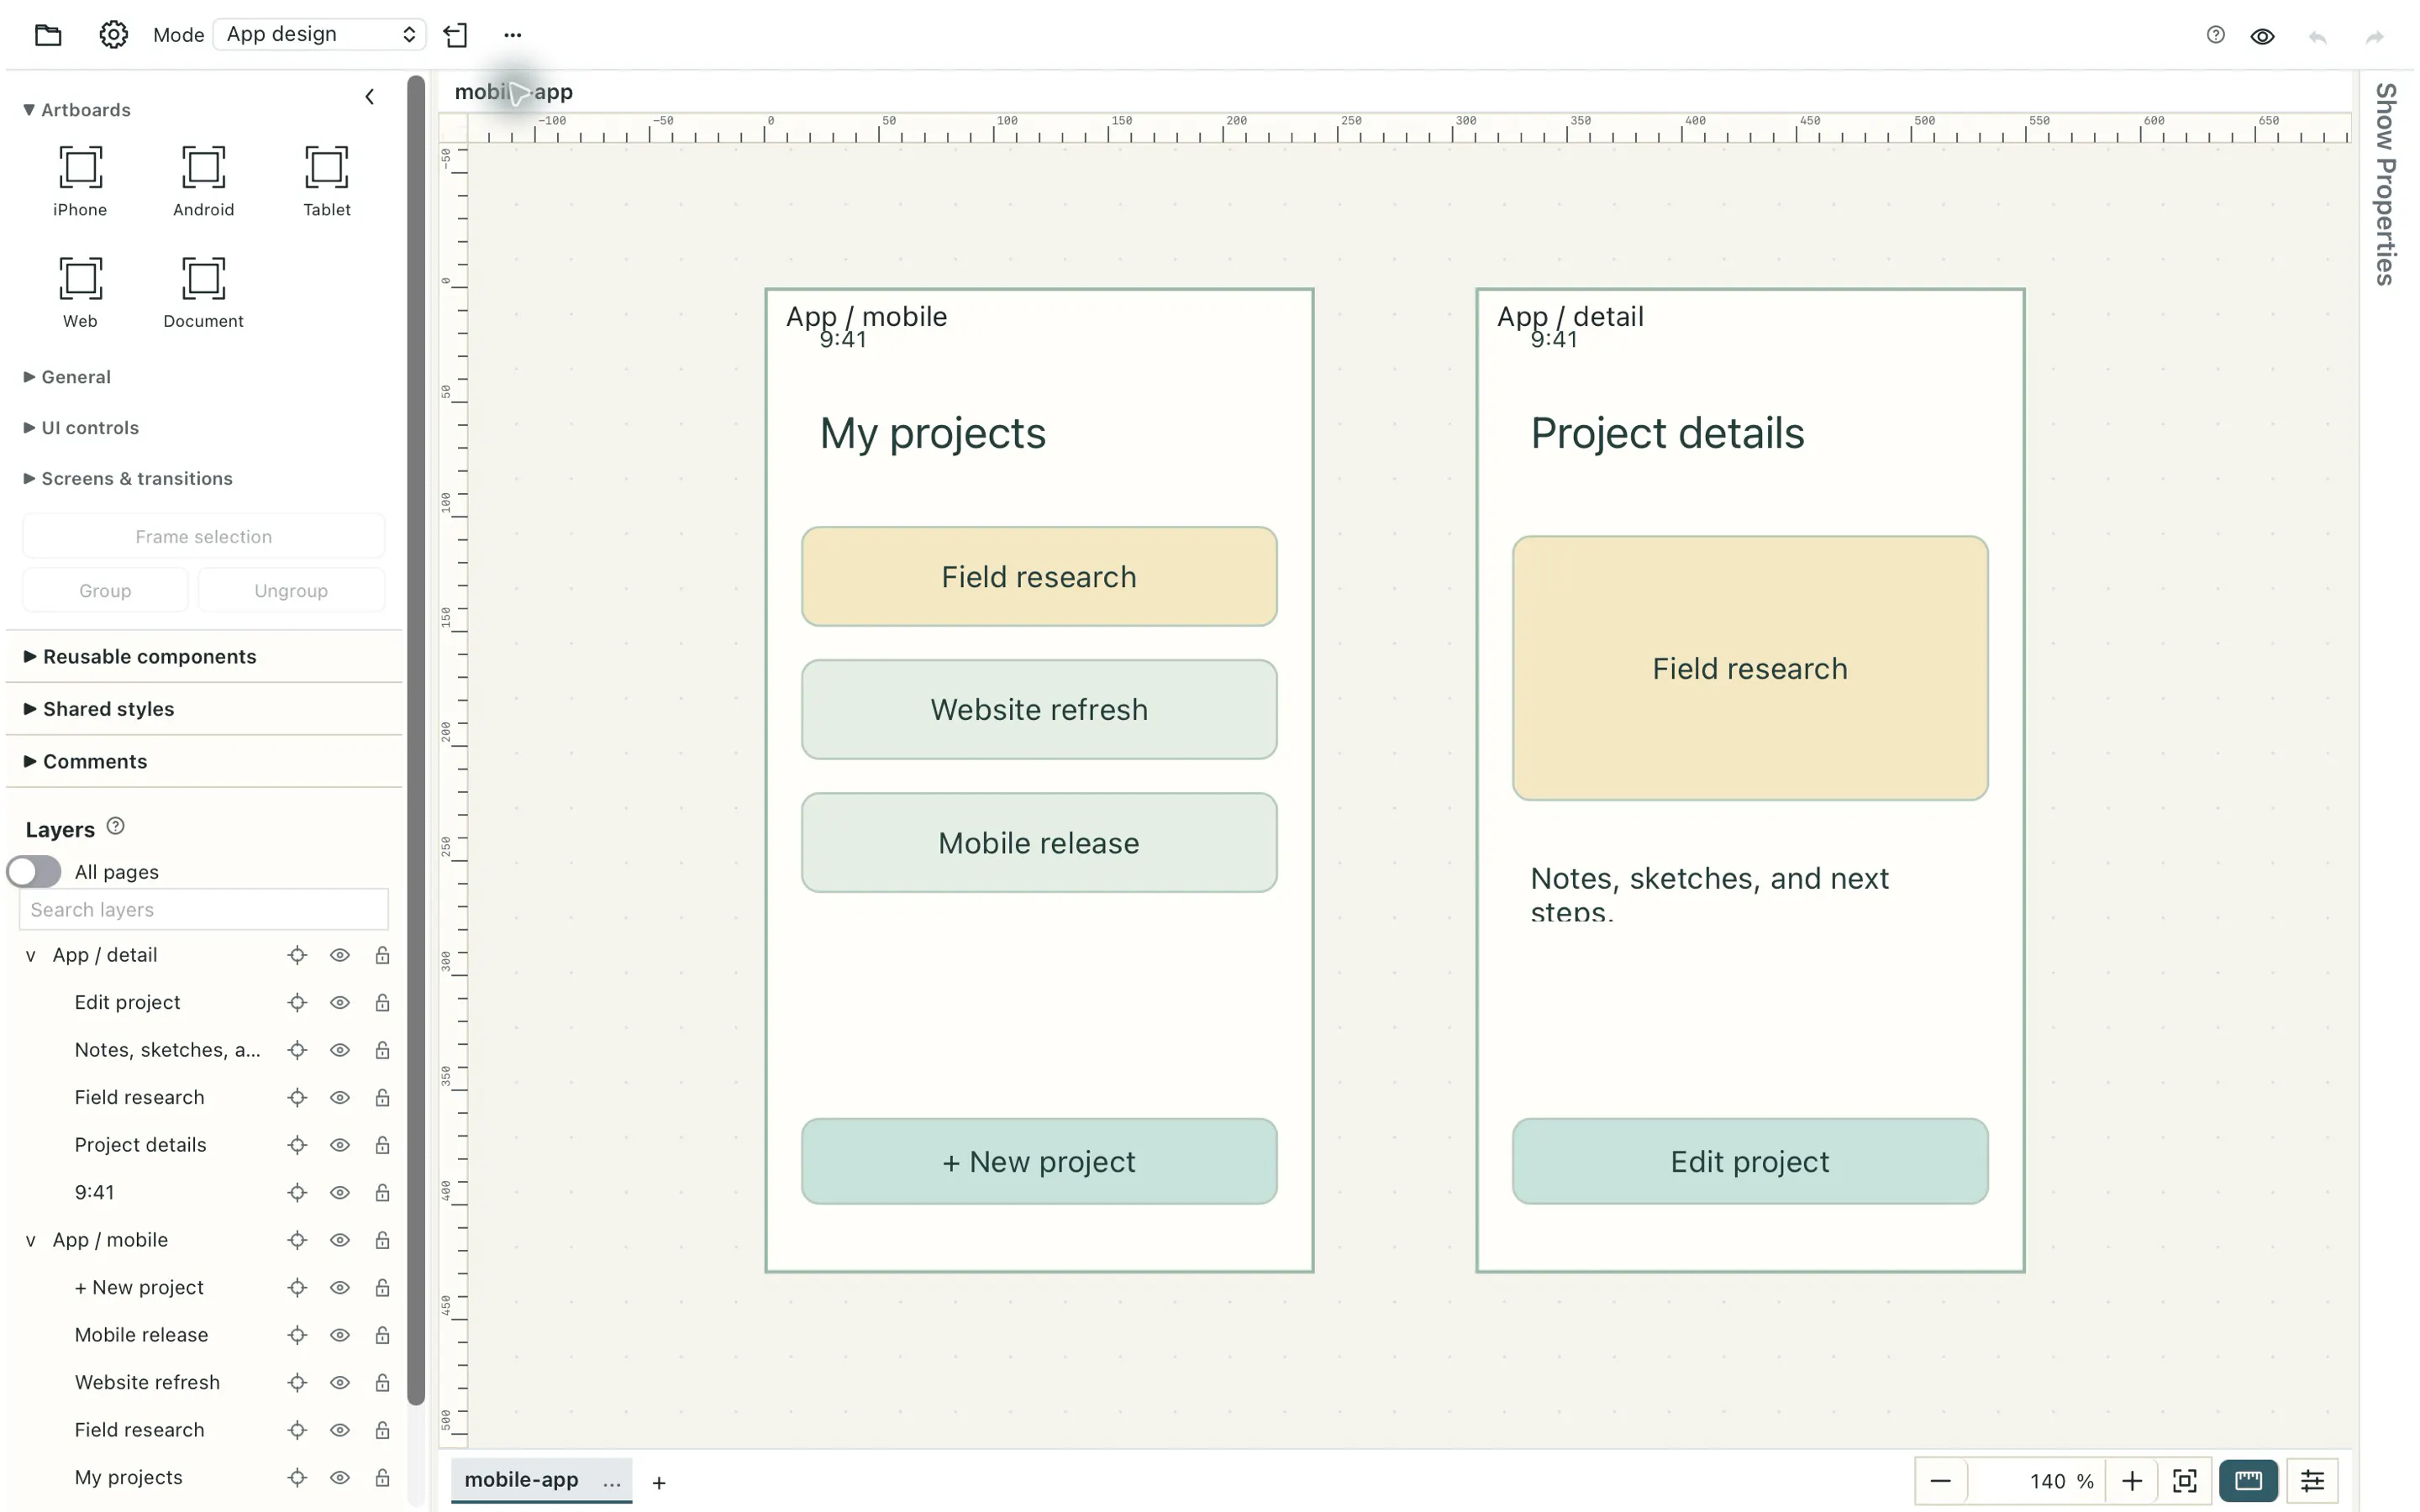The height and width of the screenshot is (1512, 2420).
Task: Toggle the All pages switch
Action: pos(34,871)
